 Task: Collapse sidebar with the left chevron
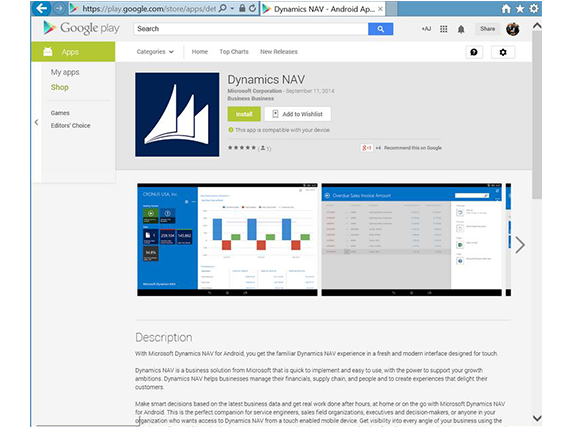click(36, 122)
